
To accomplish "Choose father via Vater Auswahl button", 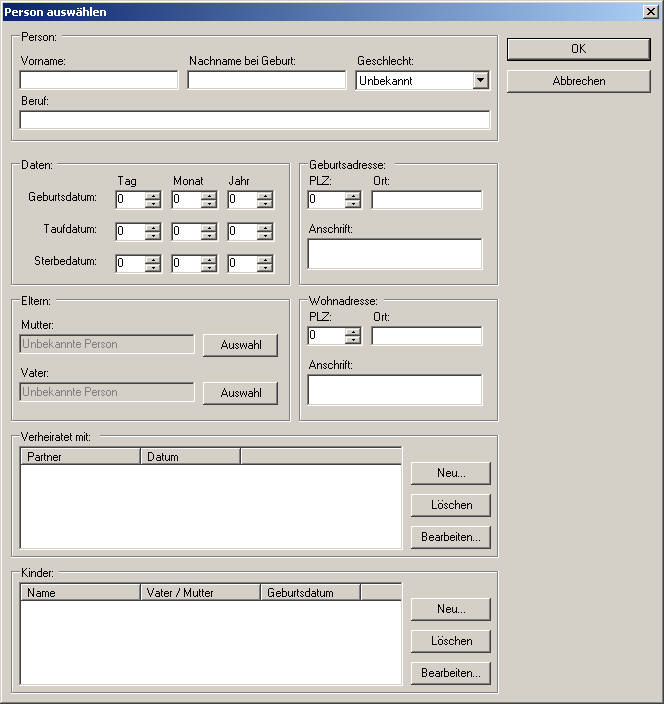I will (240, 393).
